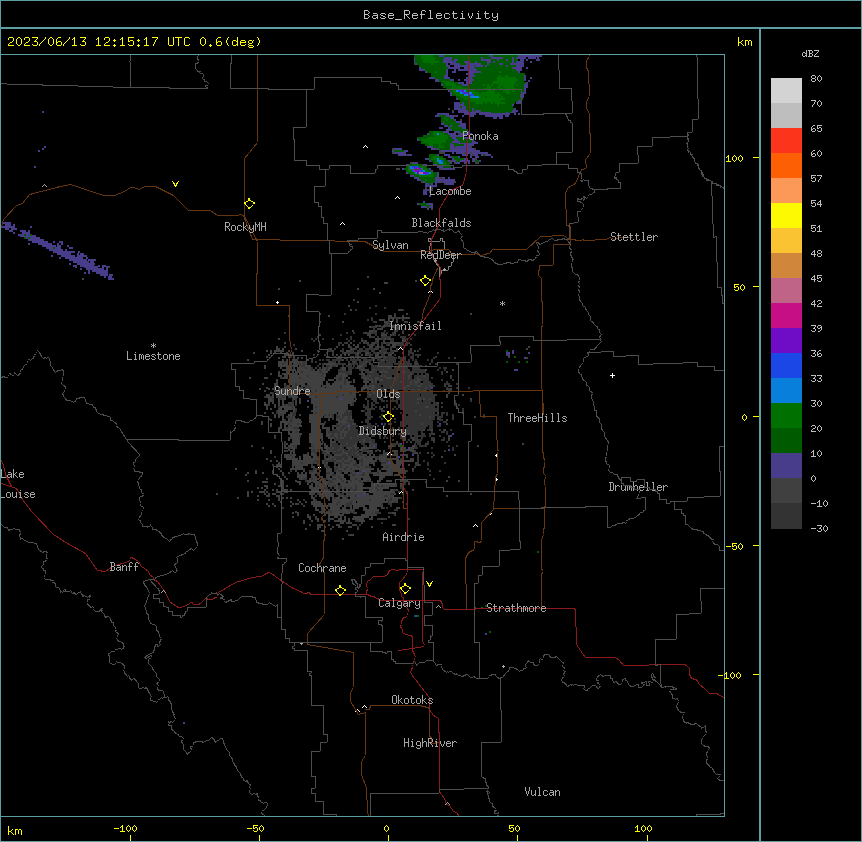This screenshot has width=862, height=842.
Task: Click the strong echo cell northwest of Lacombe
Action: pyautogui.click(x=422, y=171)
